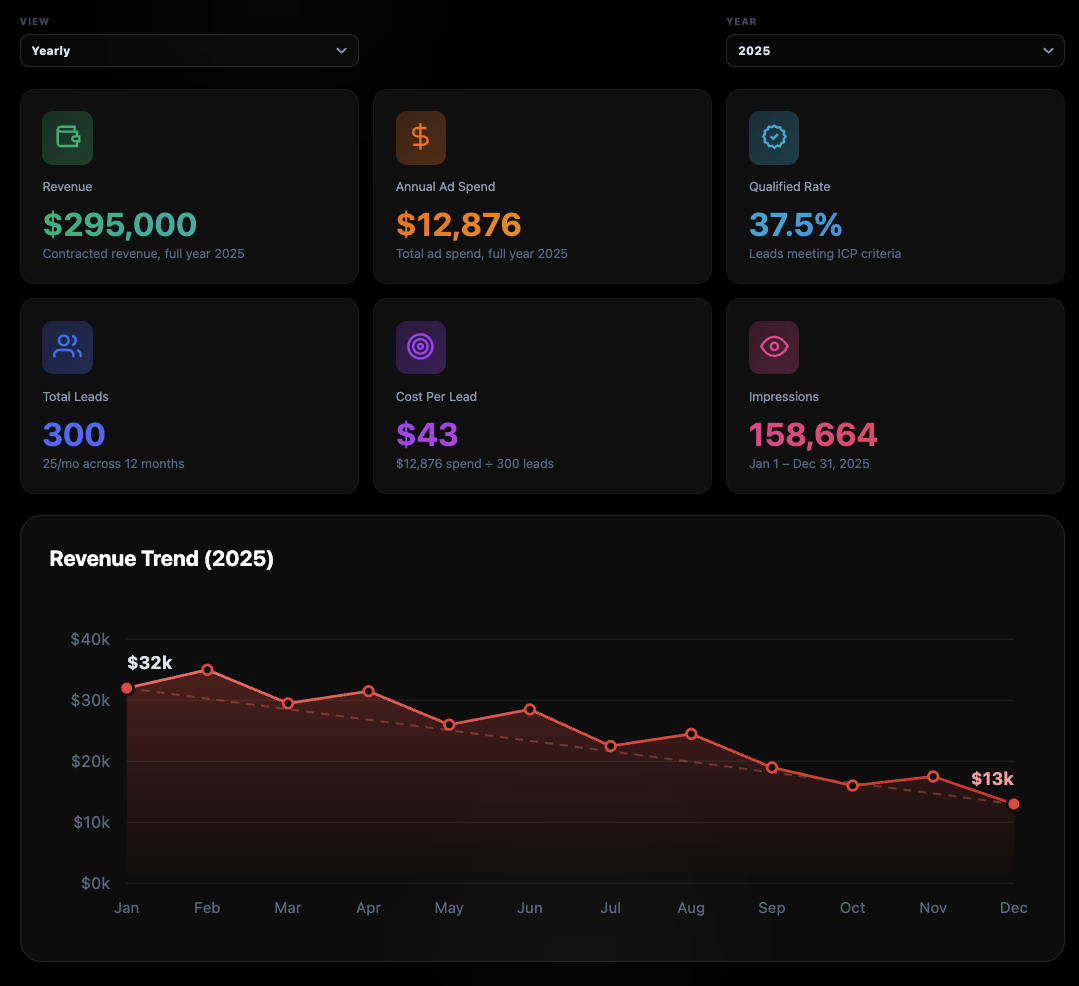
Task: Click the Jun x-axis label
Action: [530, 908]
